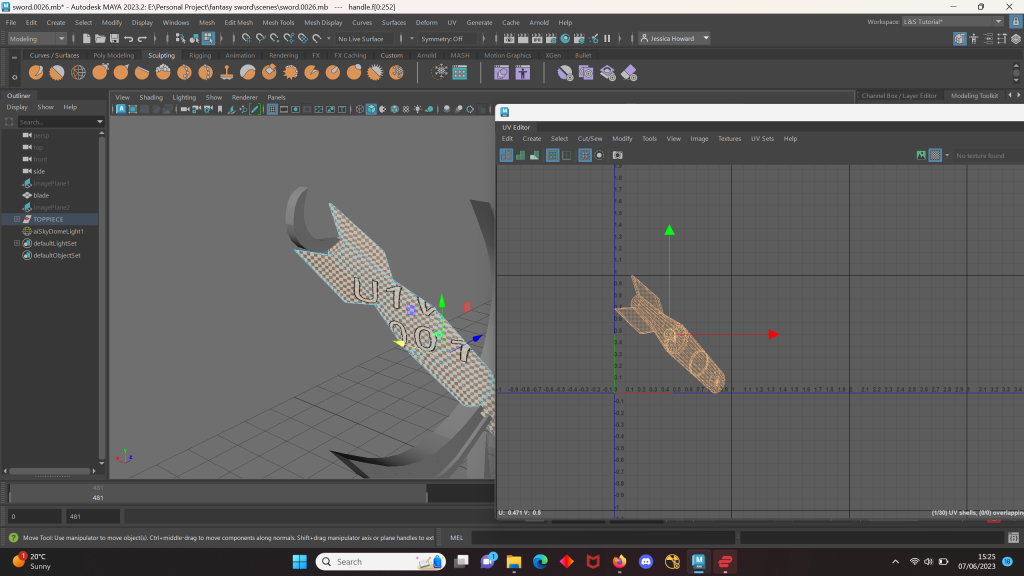
Task: Open the Windows Start button
Action: point(300,562)
